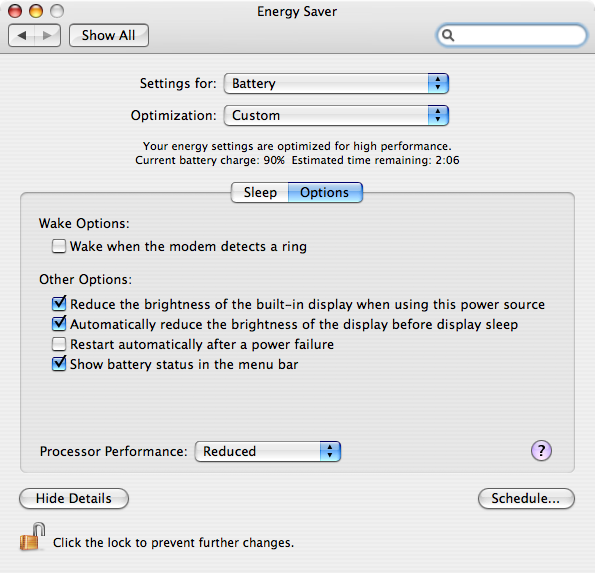The width and height of the screenshot is (595, 573).
Task: Uncheck Show battery status in the menu bar
Action: tap(59, 364)
